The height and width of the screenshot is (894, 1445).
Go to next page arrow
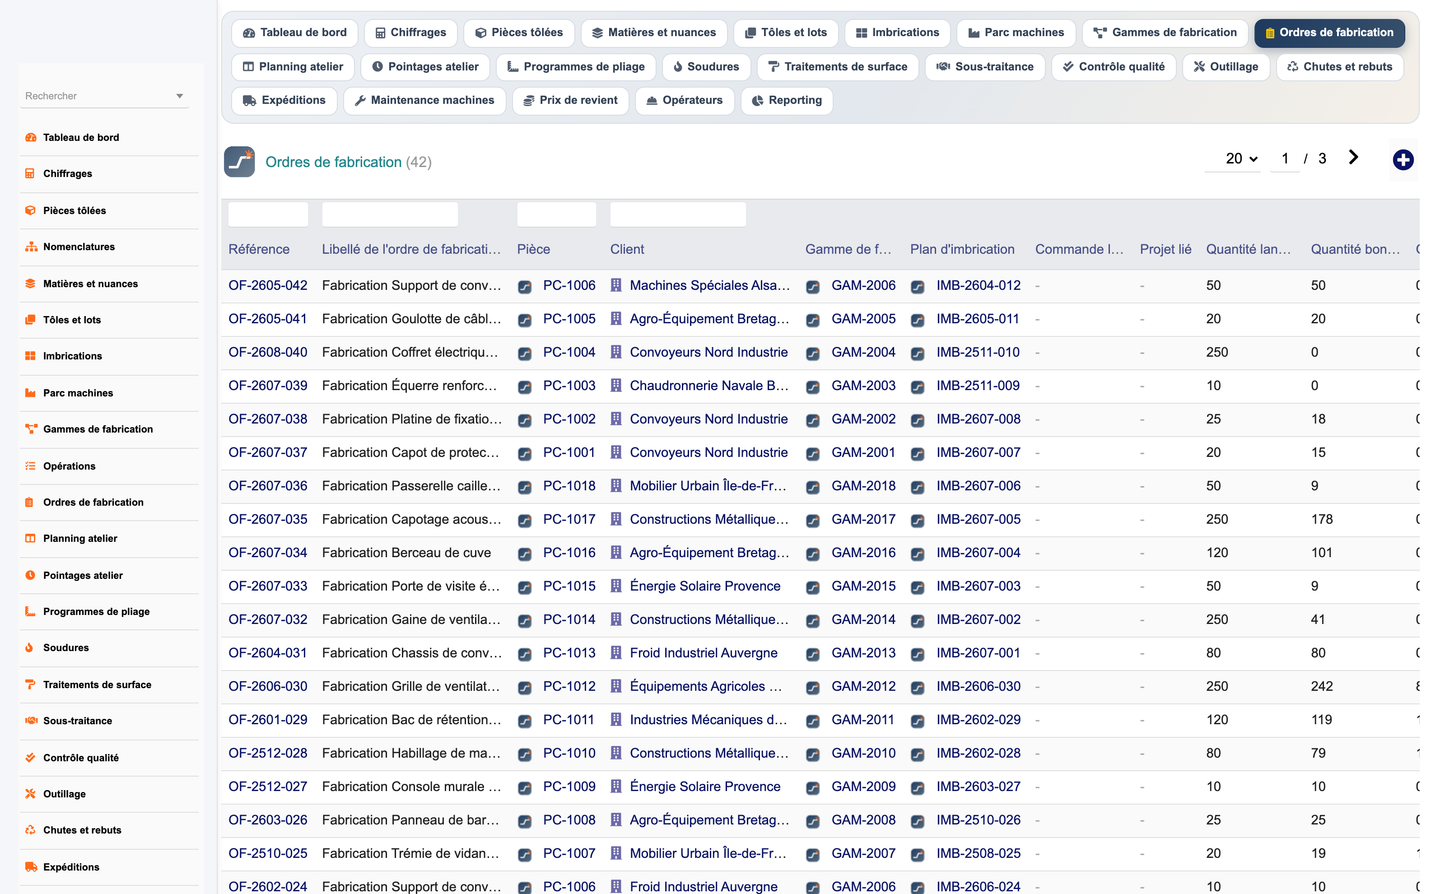[x=1353, y=157]
